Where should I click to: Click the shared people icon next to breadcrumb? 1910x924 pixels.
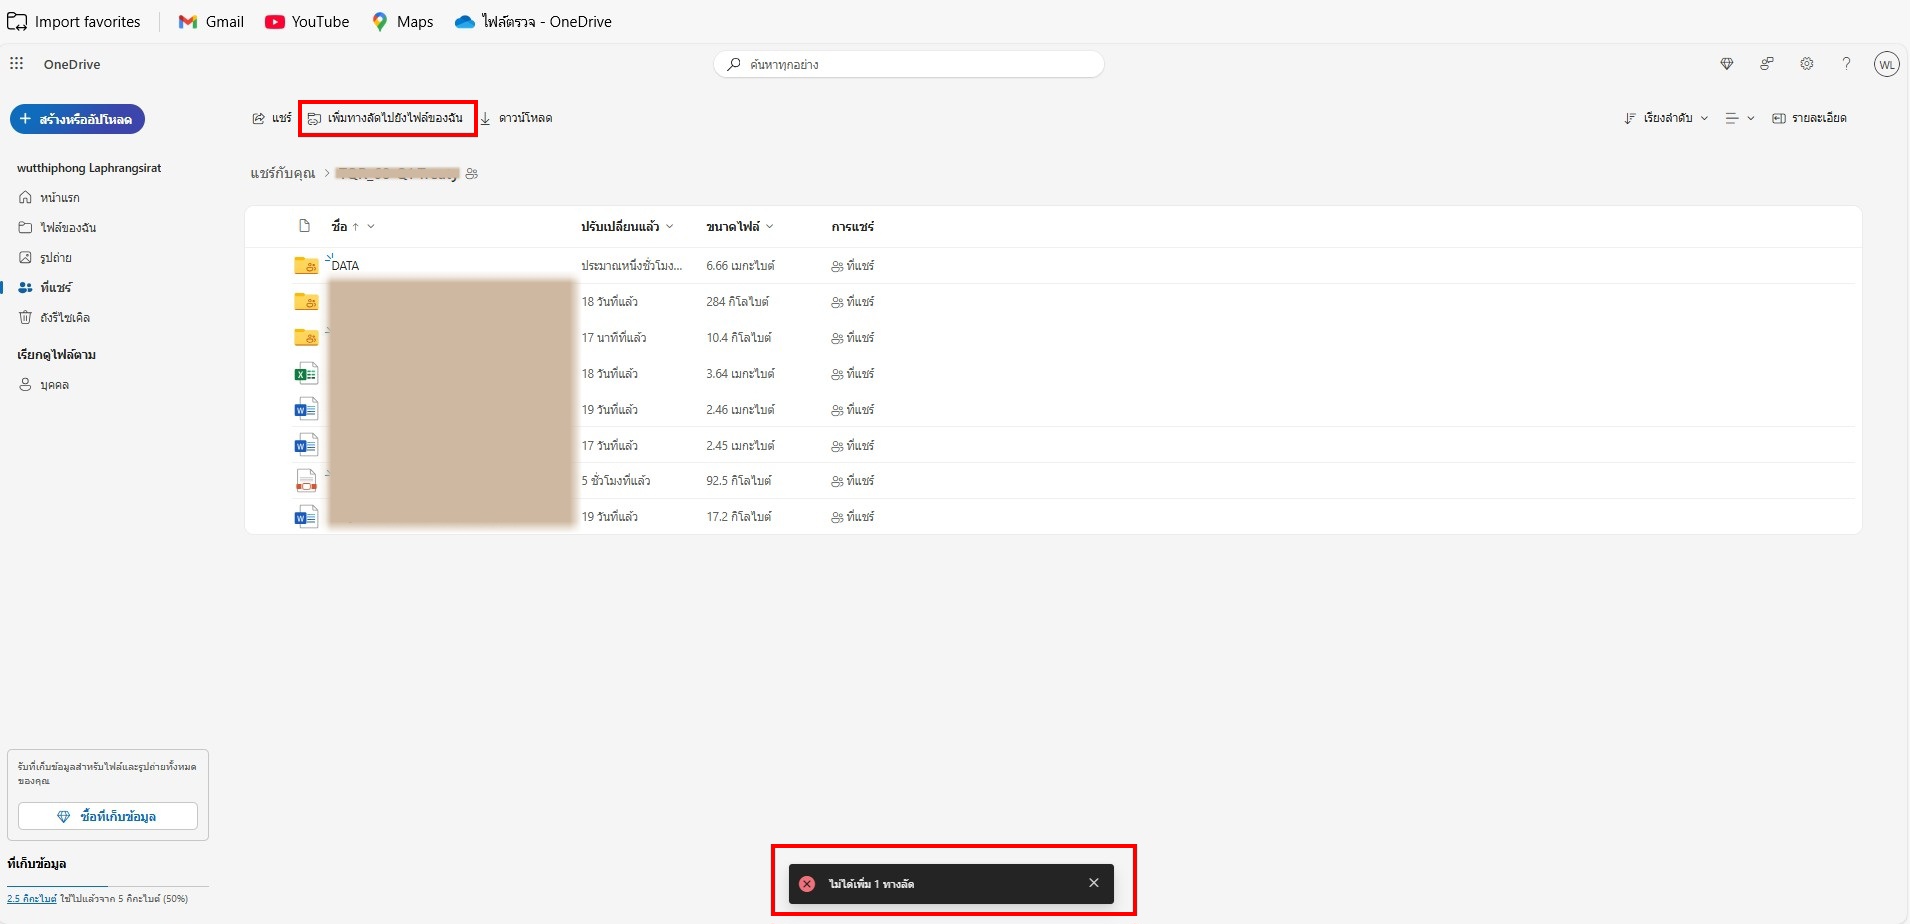pyautogui.click(x=472, y=174)
